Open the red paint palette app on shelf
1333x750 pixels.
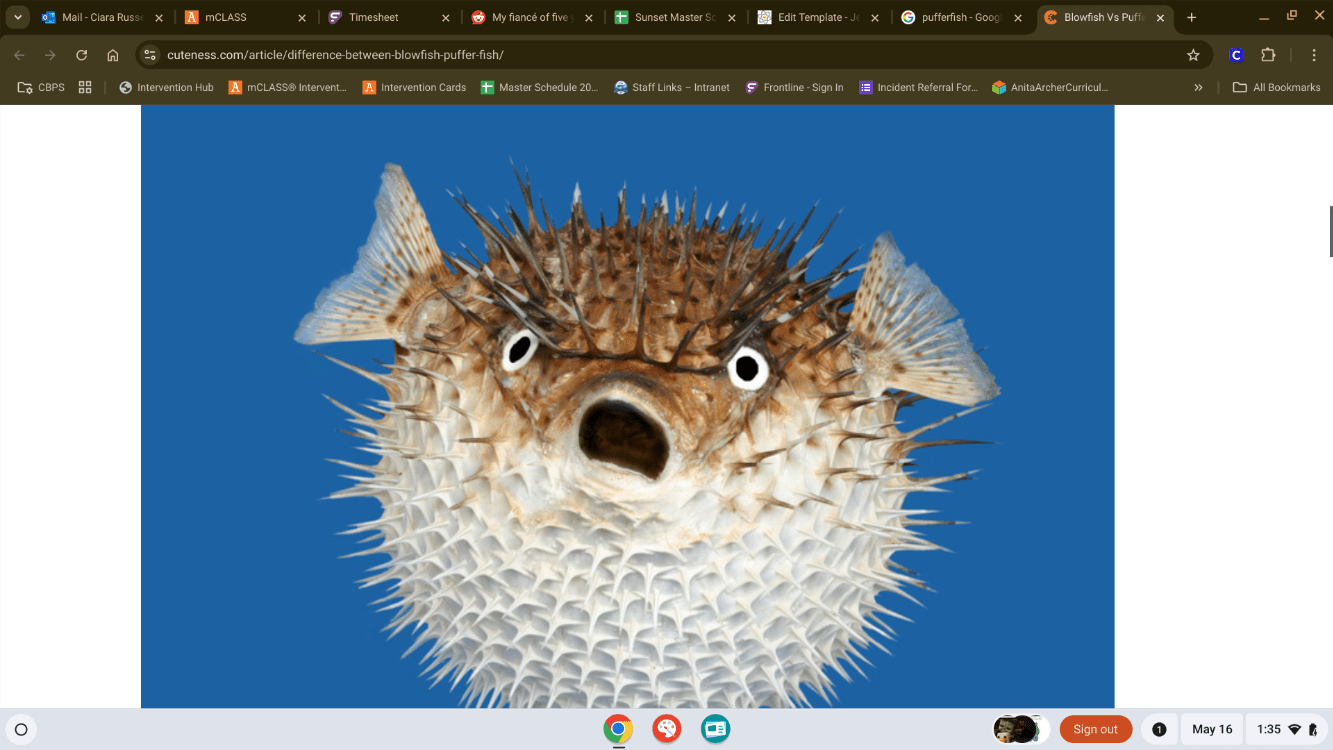(667, 729)
